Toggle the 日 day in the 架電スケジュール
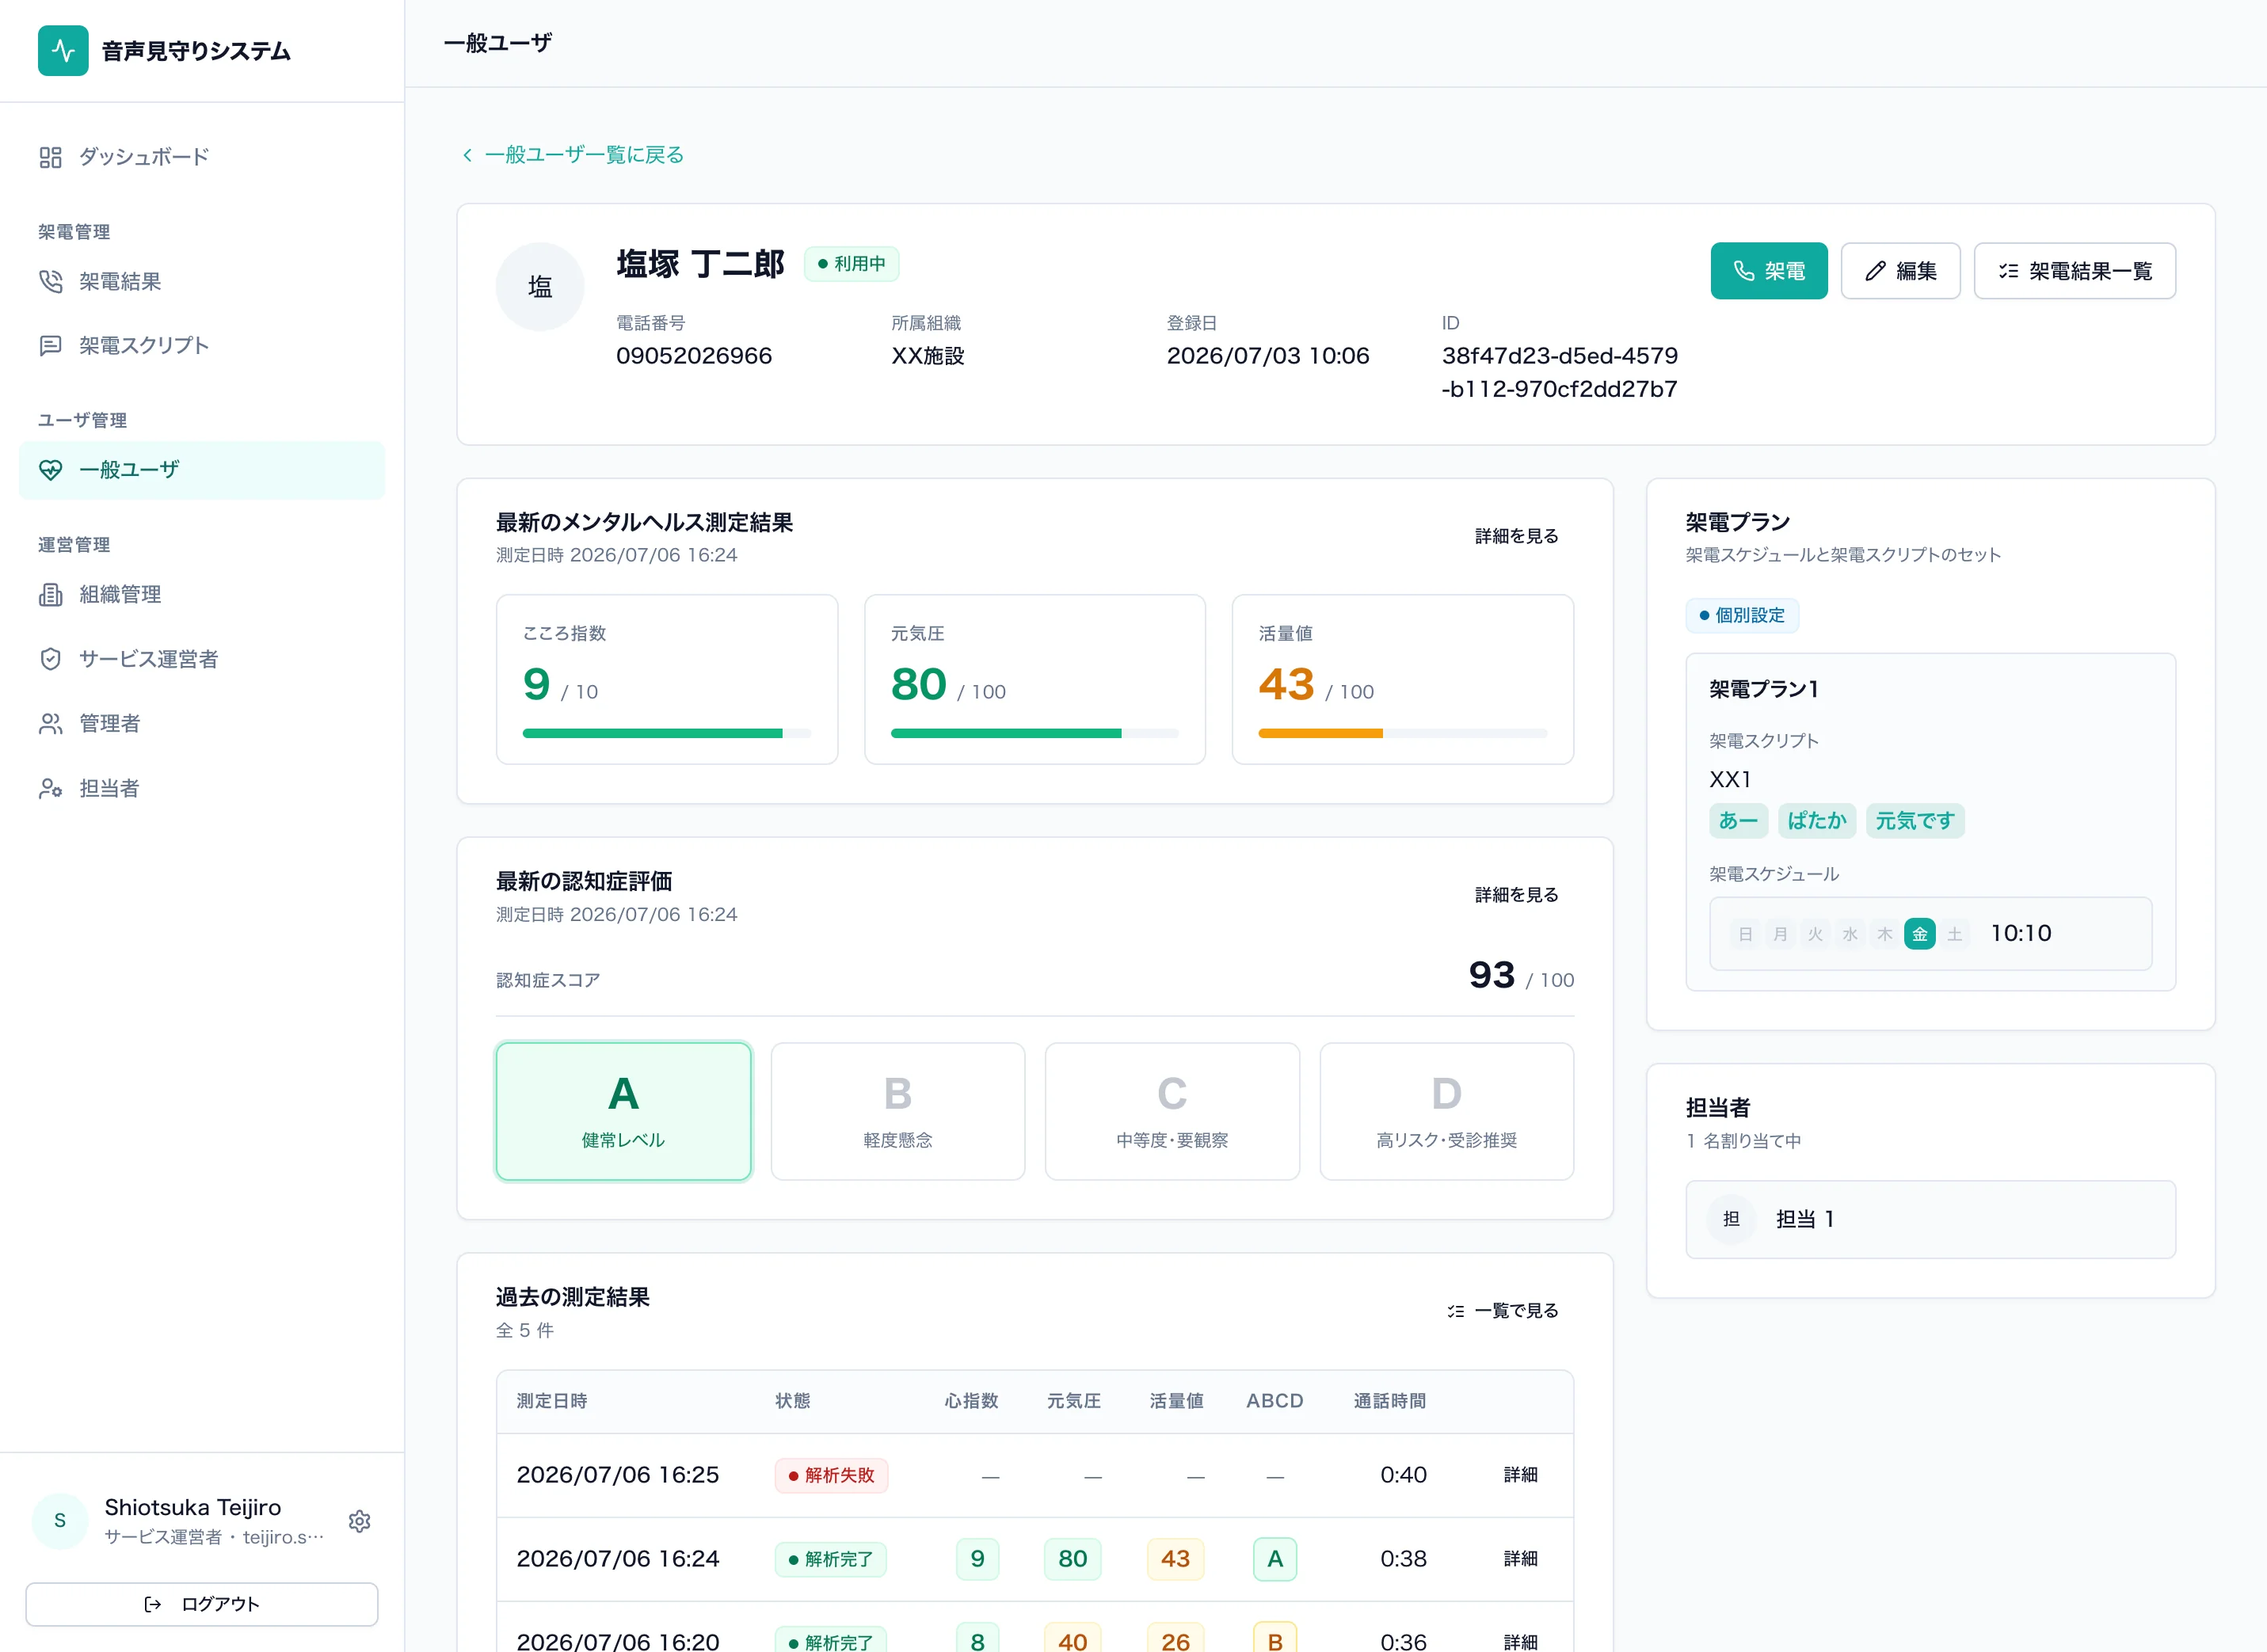This screenshot has height=1652, width=2267. coord(1745,934)
